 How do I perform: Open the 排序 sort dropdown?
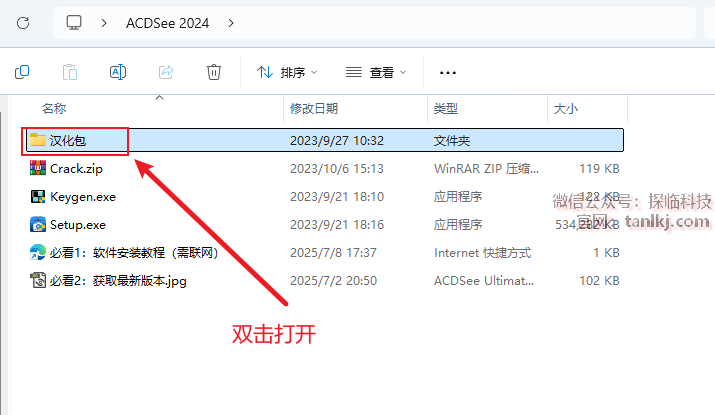click(287, 72)
